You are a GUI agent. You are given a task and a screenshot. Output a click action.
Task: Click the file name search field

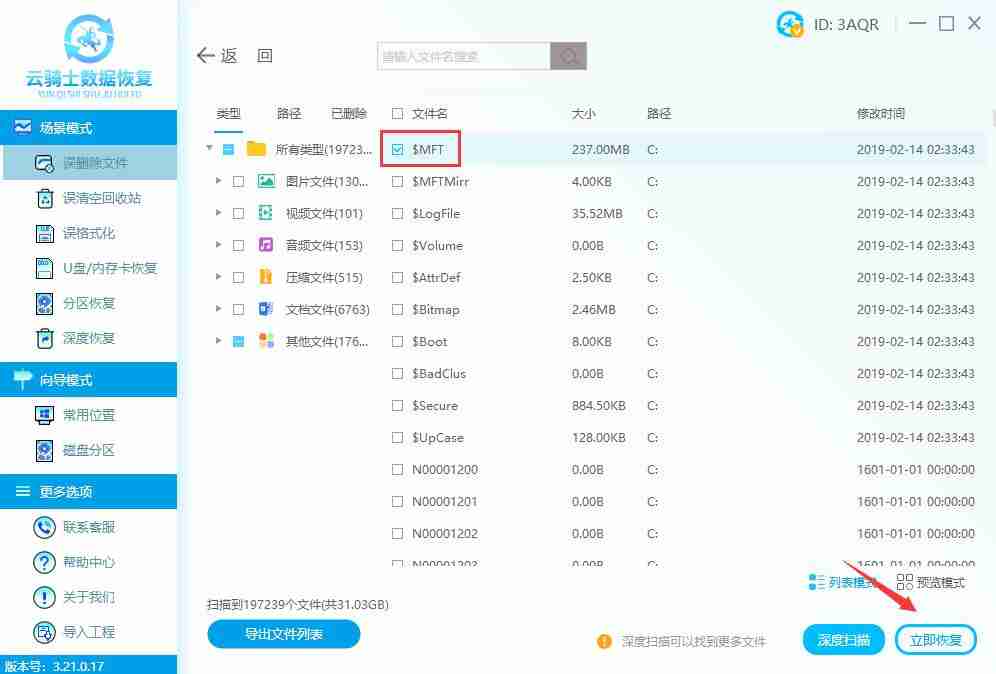pyautogui.click(x=464, y=56)
